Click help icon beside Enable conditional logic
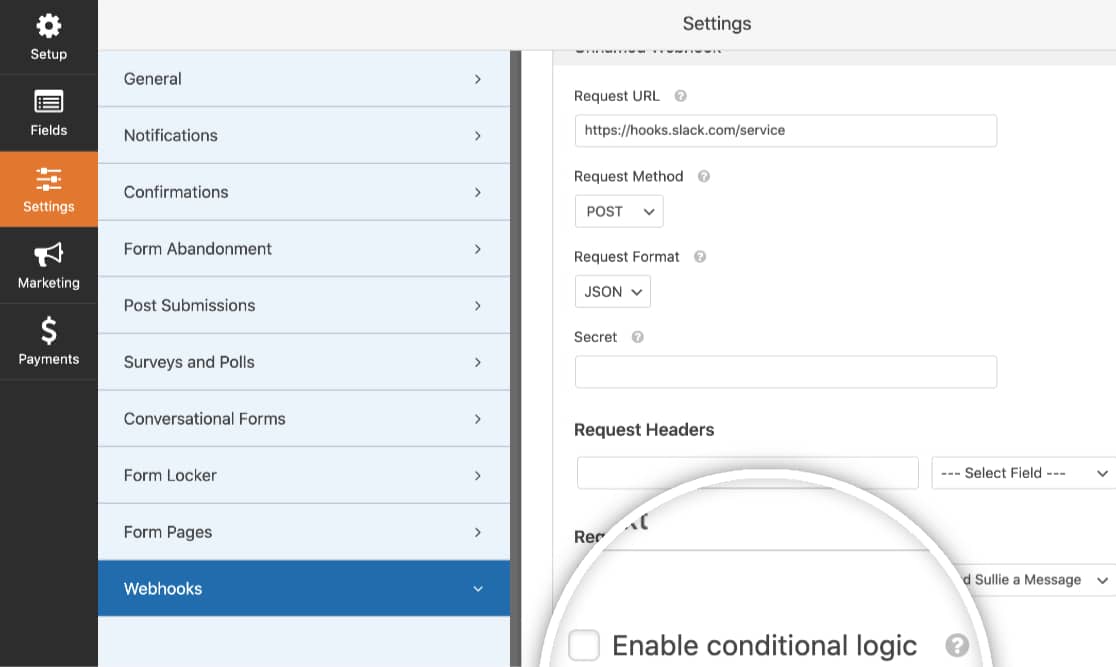Viewport: 1116px width, 667px height. click(957, 646)
